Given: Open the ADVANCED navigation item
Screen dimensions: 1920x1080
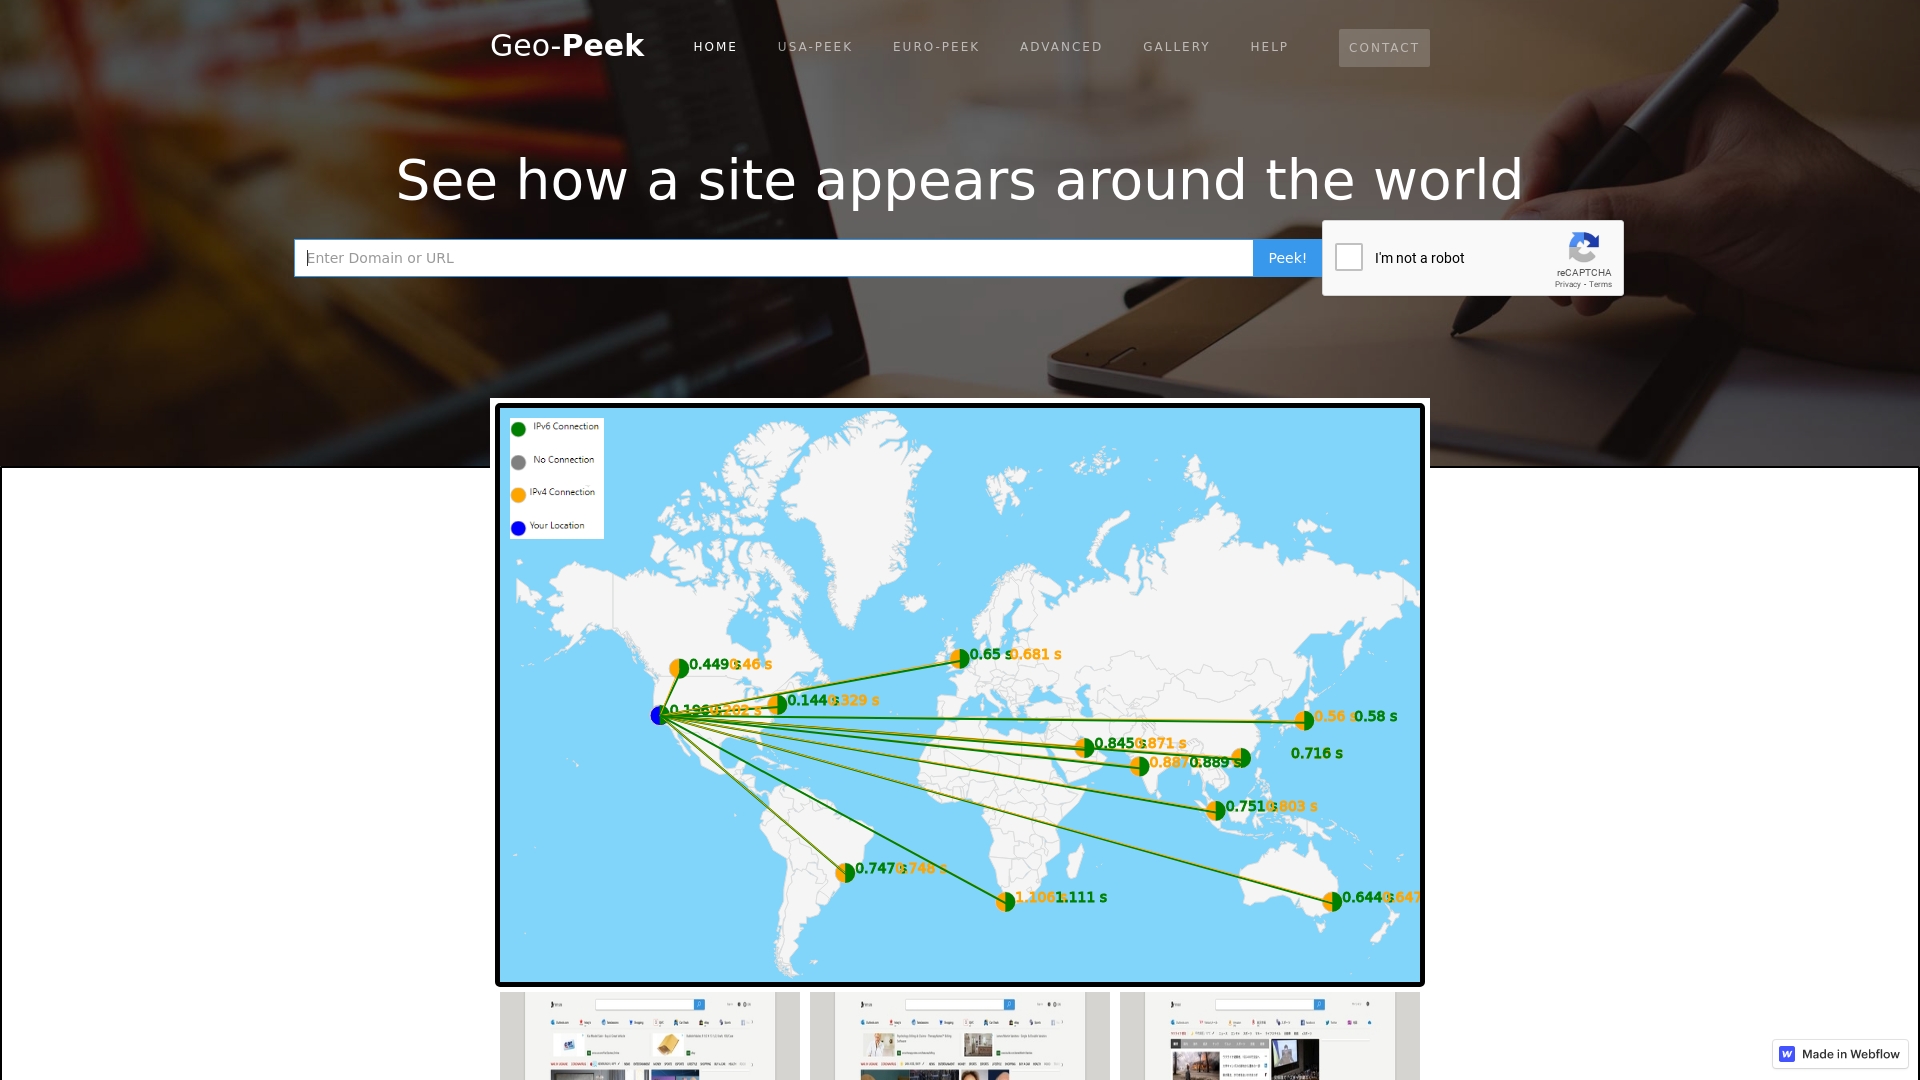Looking at the screenshot, I should [1061, 47].
